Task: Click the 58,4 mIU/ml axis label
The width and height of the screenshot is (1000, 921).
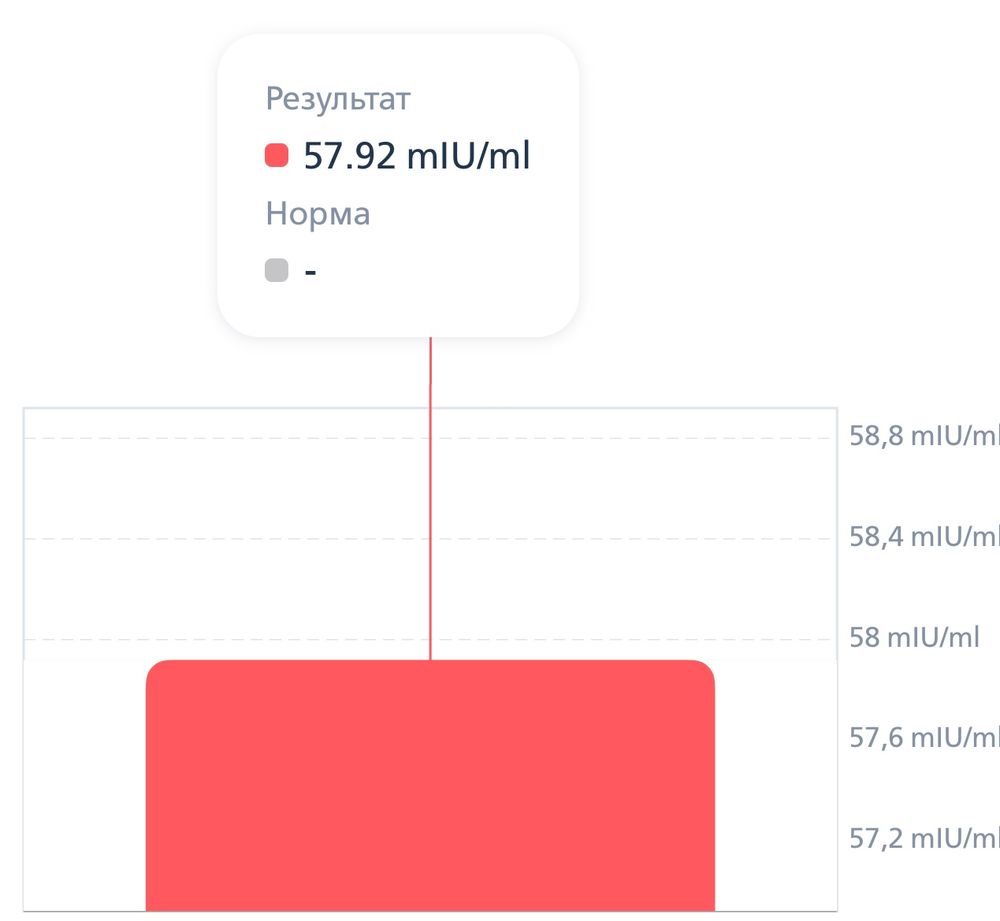Action: coord(923,537)
